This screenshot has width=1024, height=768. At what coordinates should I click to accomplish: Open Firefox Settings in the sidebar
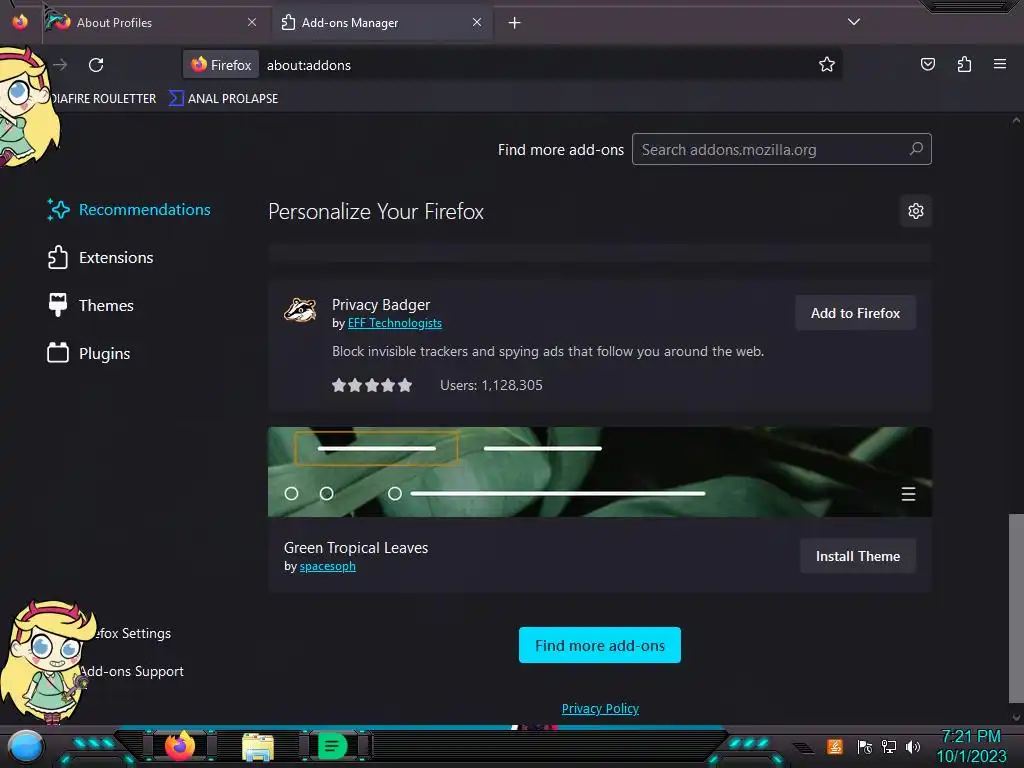[x=131, y=633]
